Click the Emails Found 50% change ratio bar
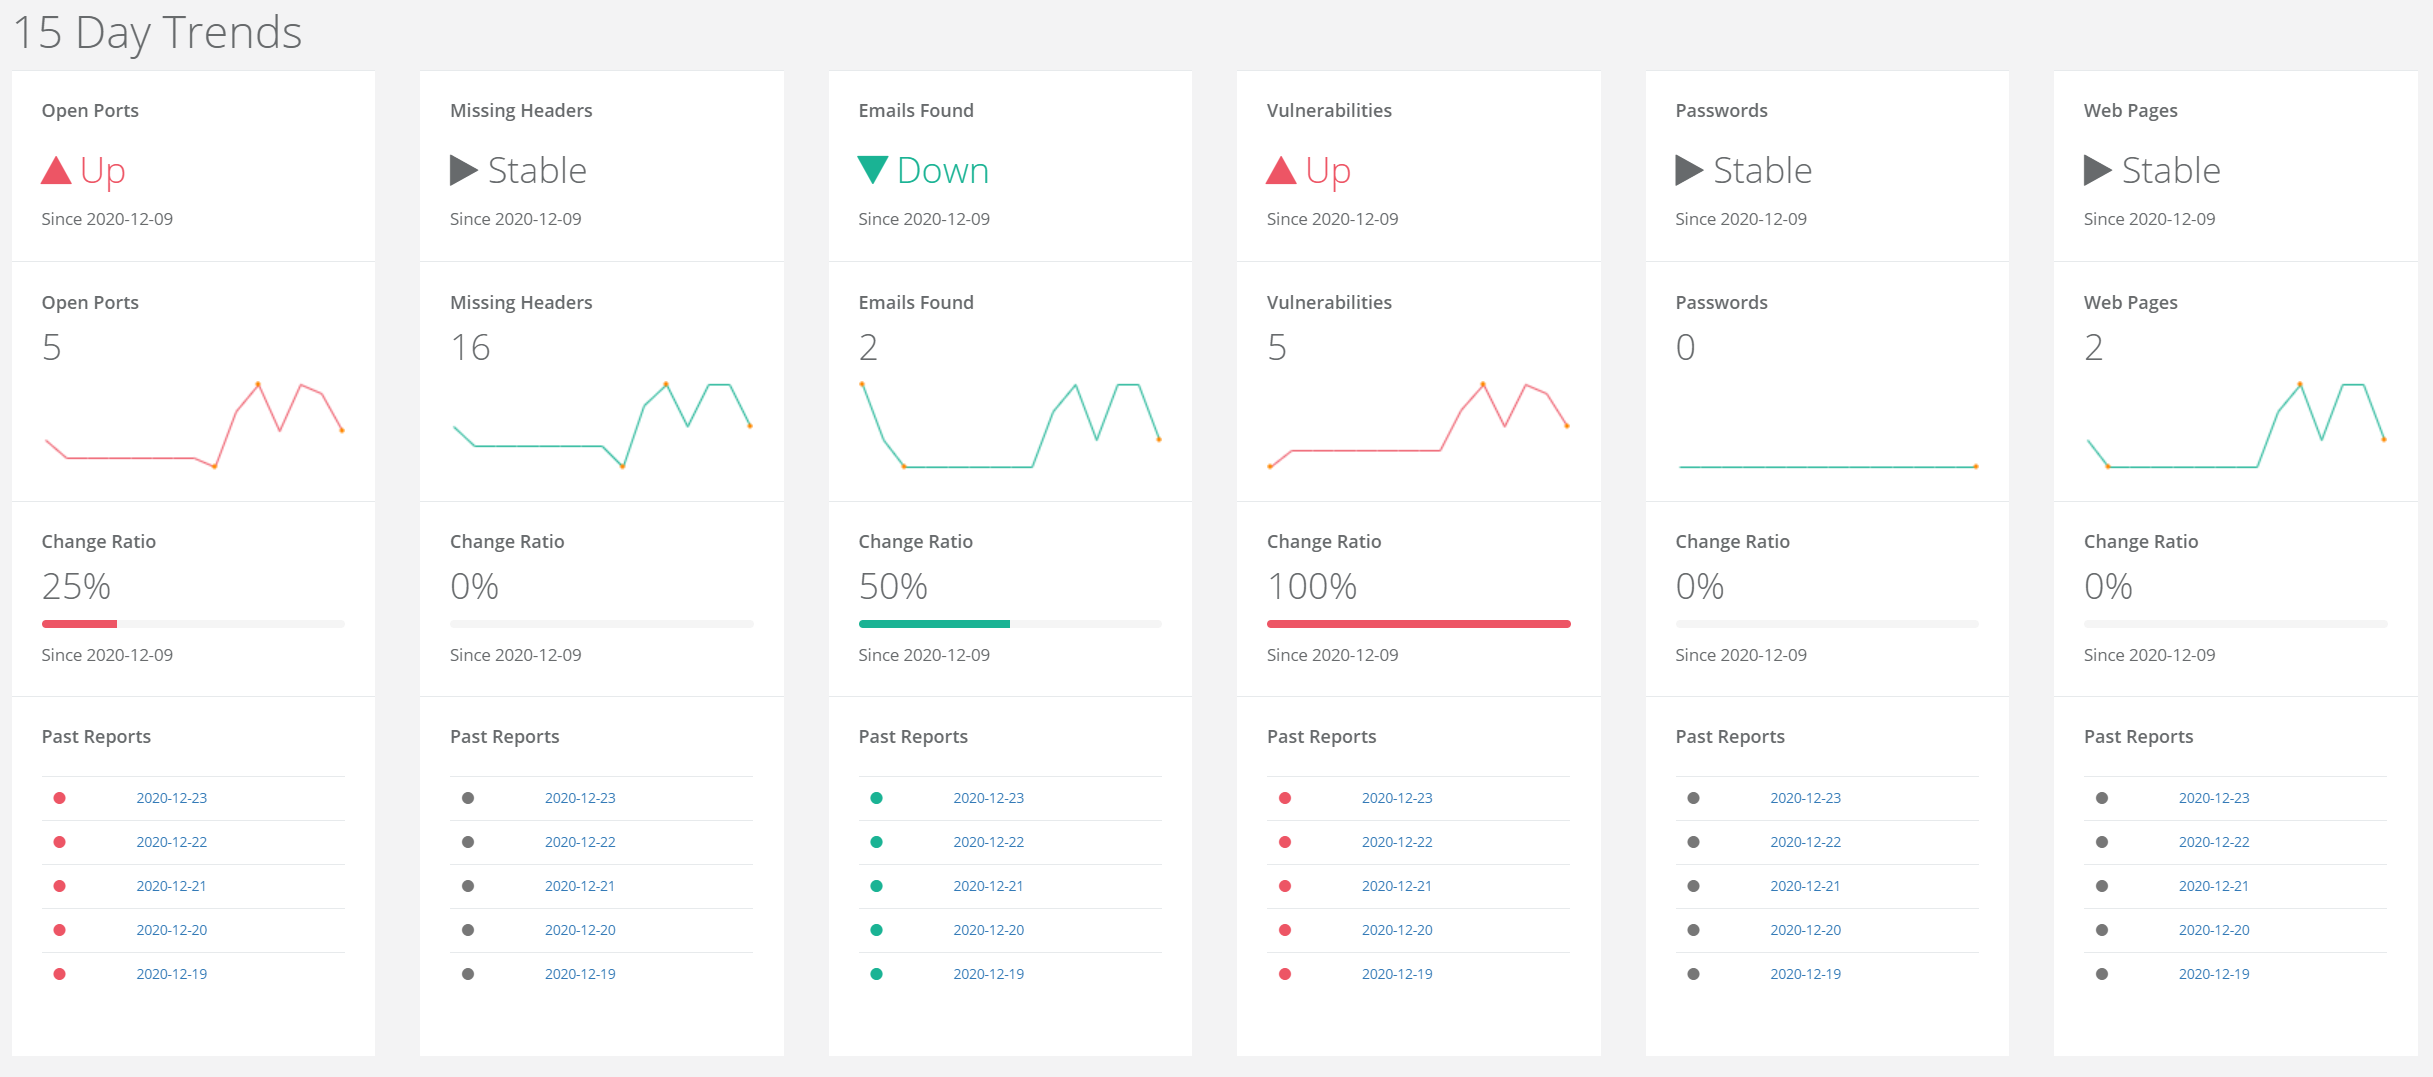The width and height of the screenshot is (2433, 1077). 1010,624
